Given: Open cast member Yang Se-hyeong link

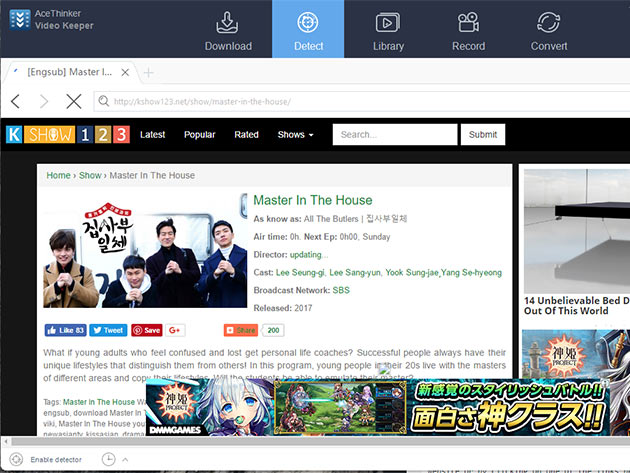Looking at the screenshot, I should (x=471, y=272).
